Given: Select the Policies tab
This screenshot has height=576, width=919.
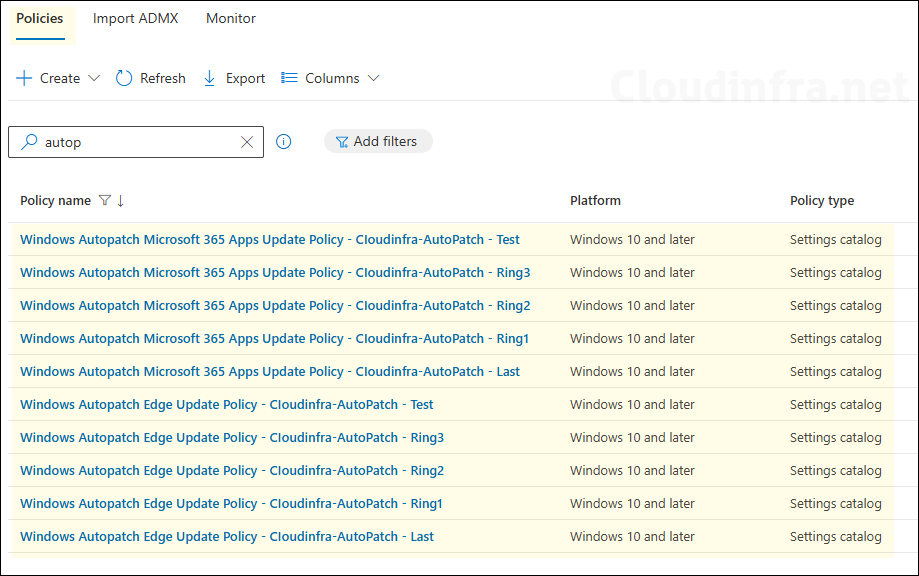Looking at the screenshot, I should [40, 18].
